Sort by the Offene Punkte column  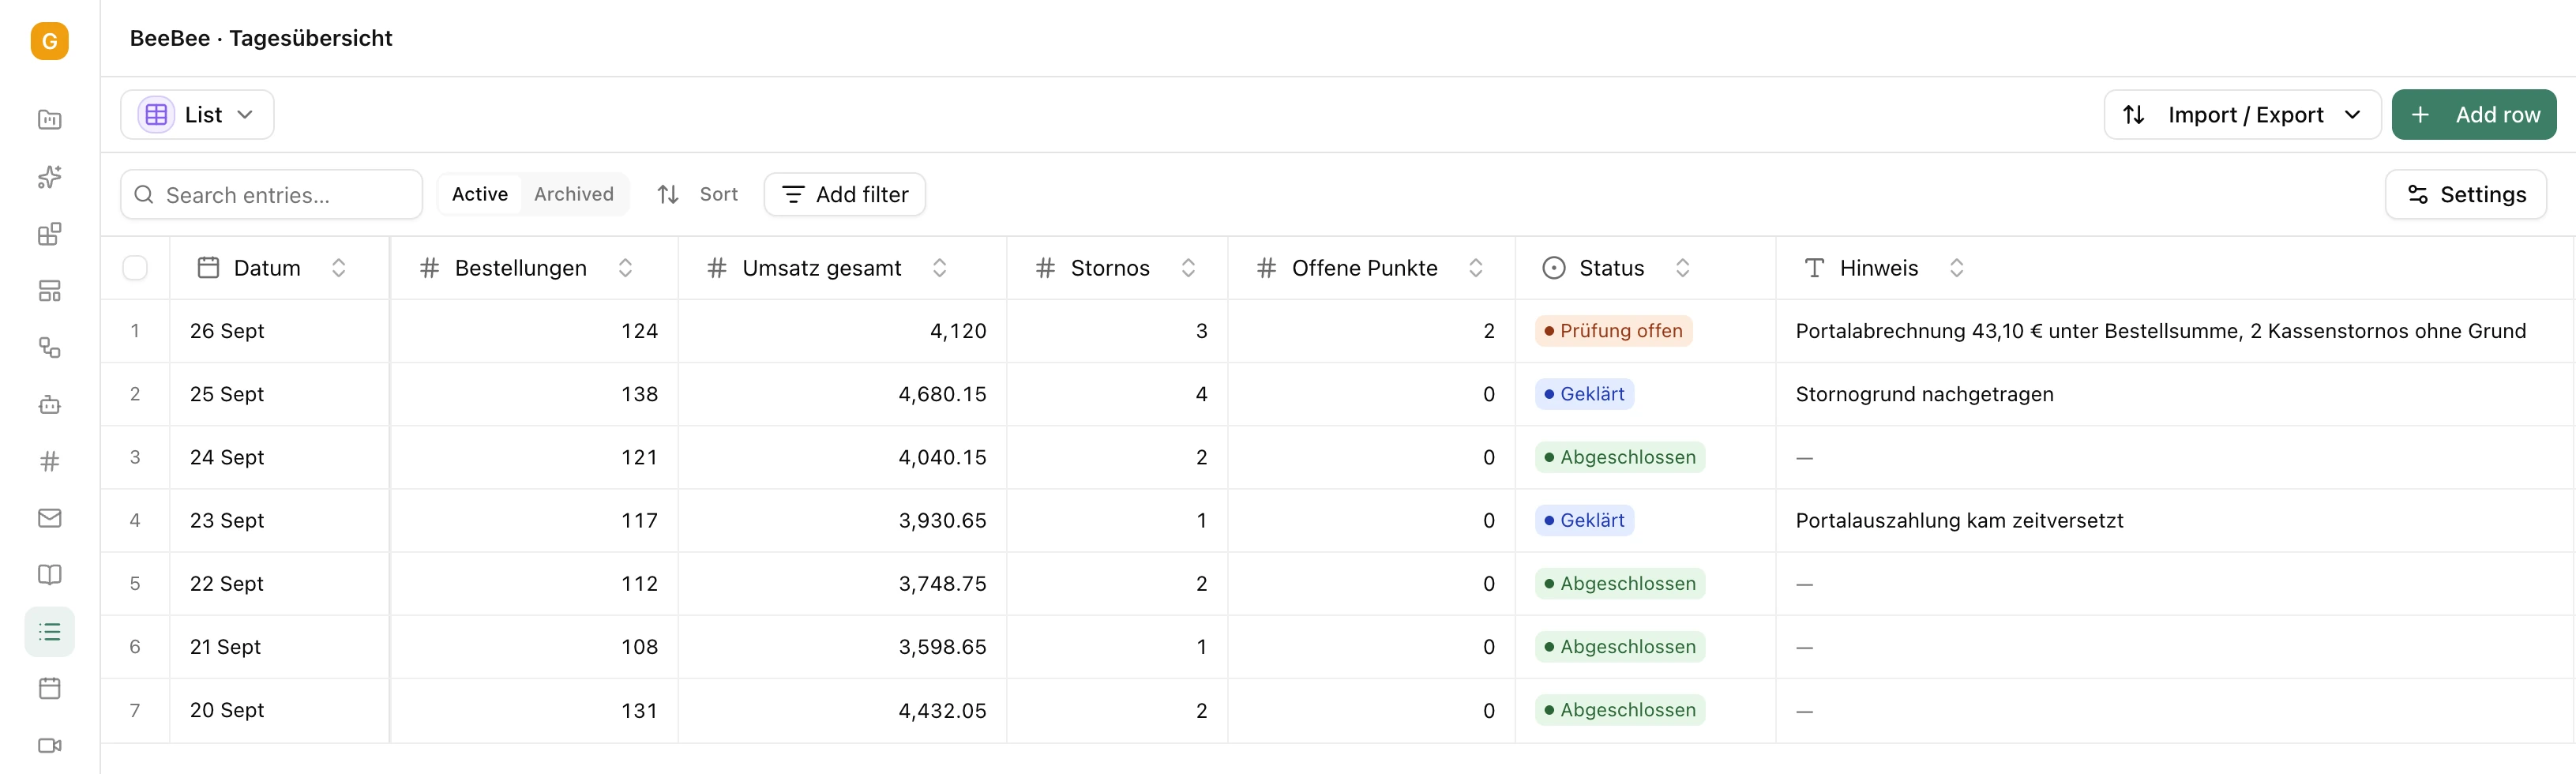[1475, 268]
